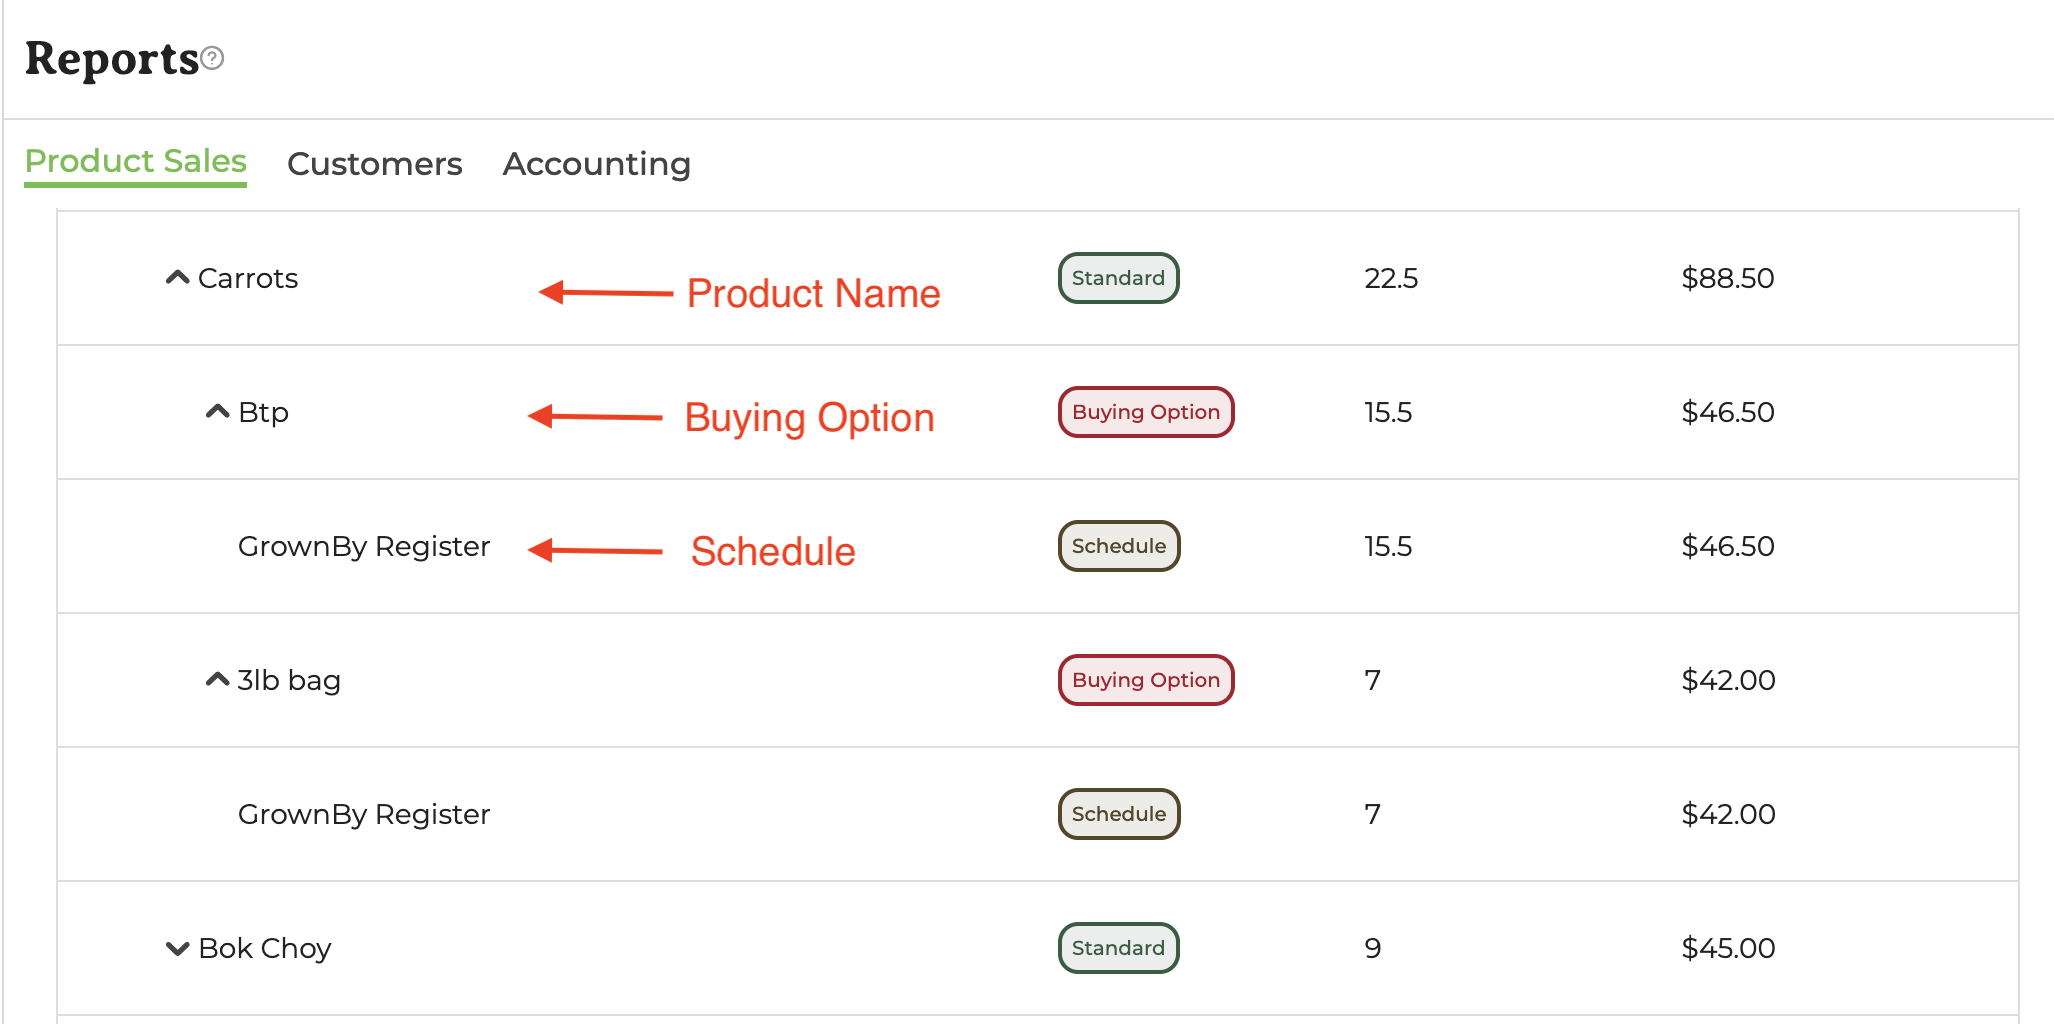Click the Standard badge for Carrots

click(1118, 278)
